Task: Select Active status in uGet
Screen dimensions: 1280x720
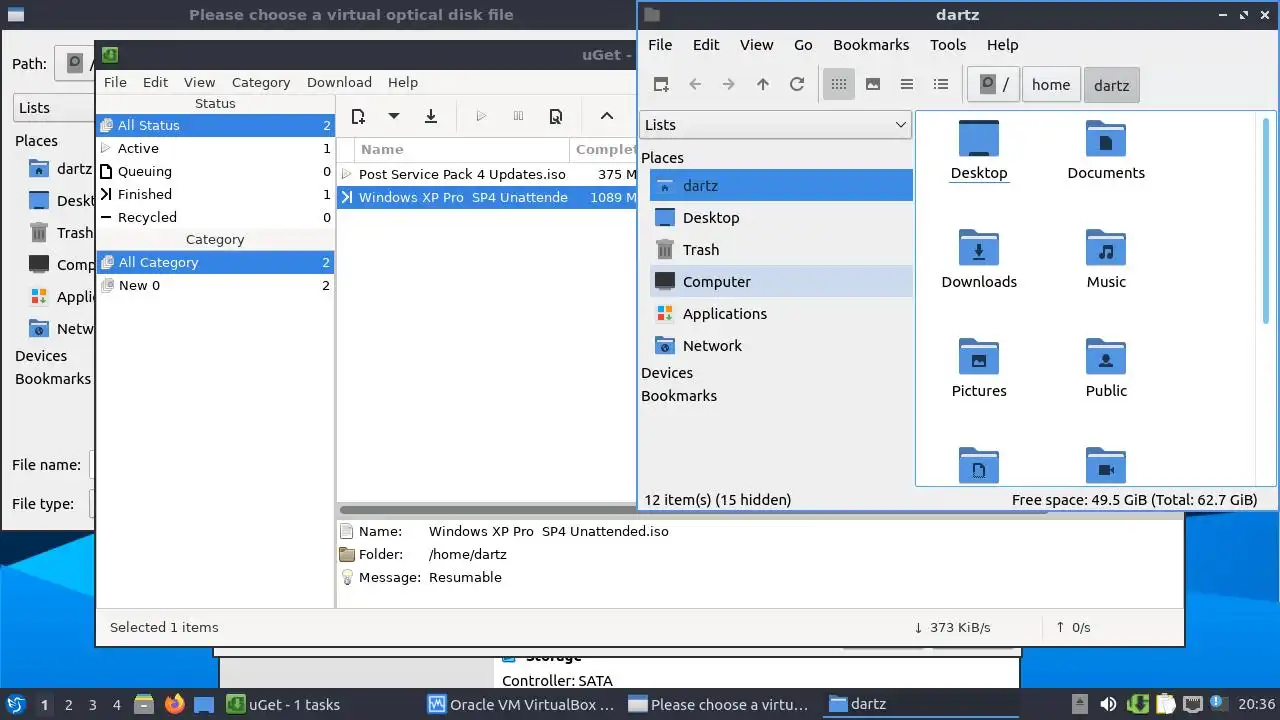Action: tap(215, 148)
